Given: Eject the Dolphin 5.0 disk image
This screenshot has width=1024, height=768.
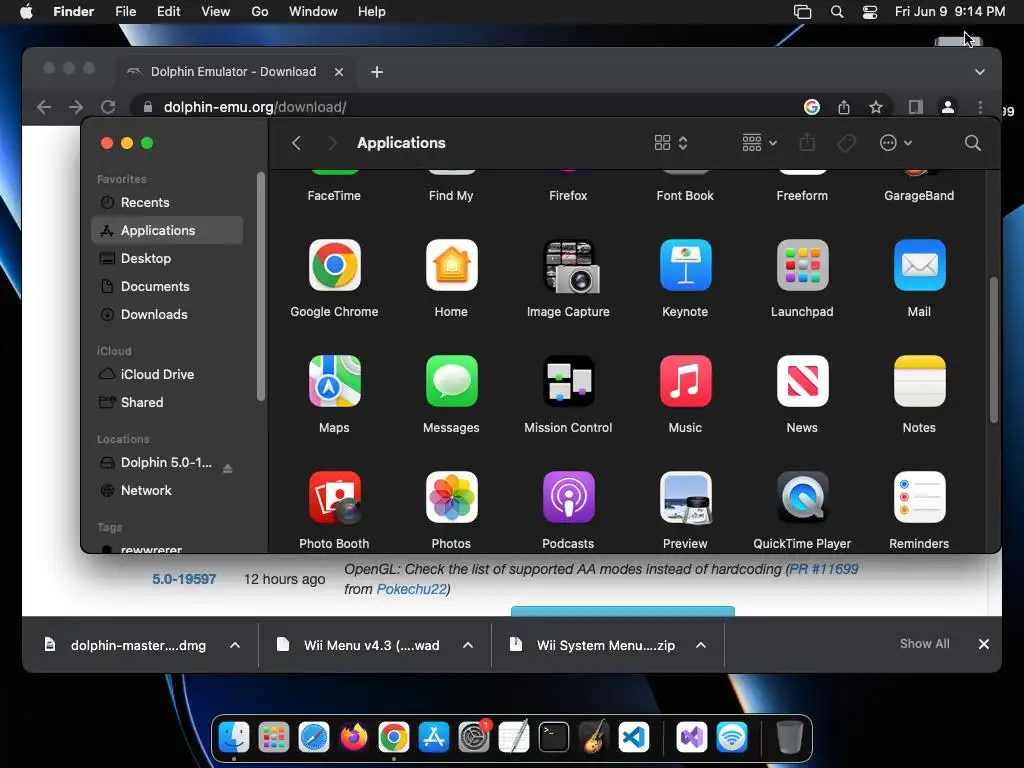Looking at the screenshot, I should click(x=227, y=468).
